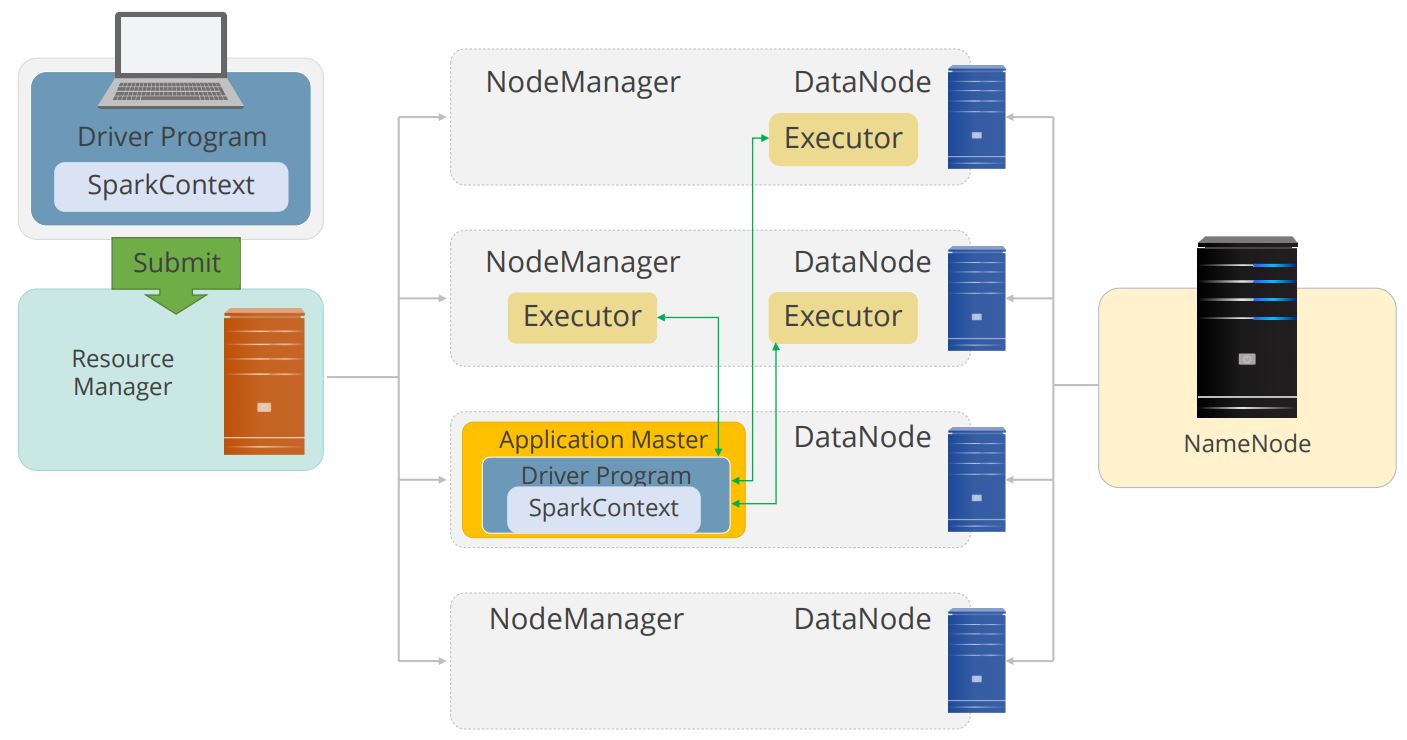Click the laptop icon above Driver Program
The height and width of the screenshot is (740, 1407).
pyautogui.click(x=171, y=60)
